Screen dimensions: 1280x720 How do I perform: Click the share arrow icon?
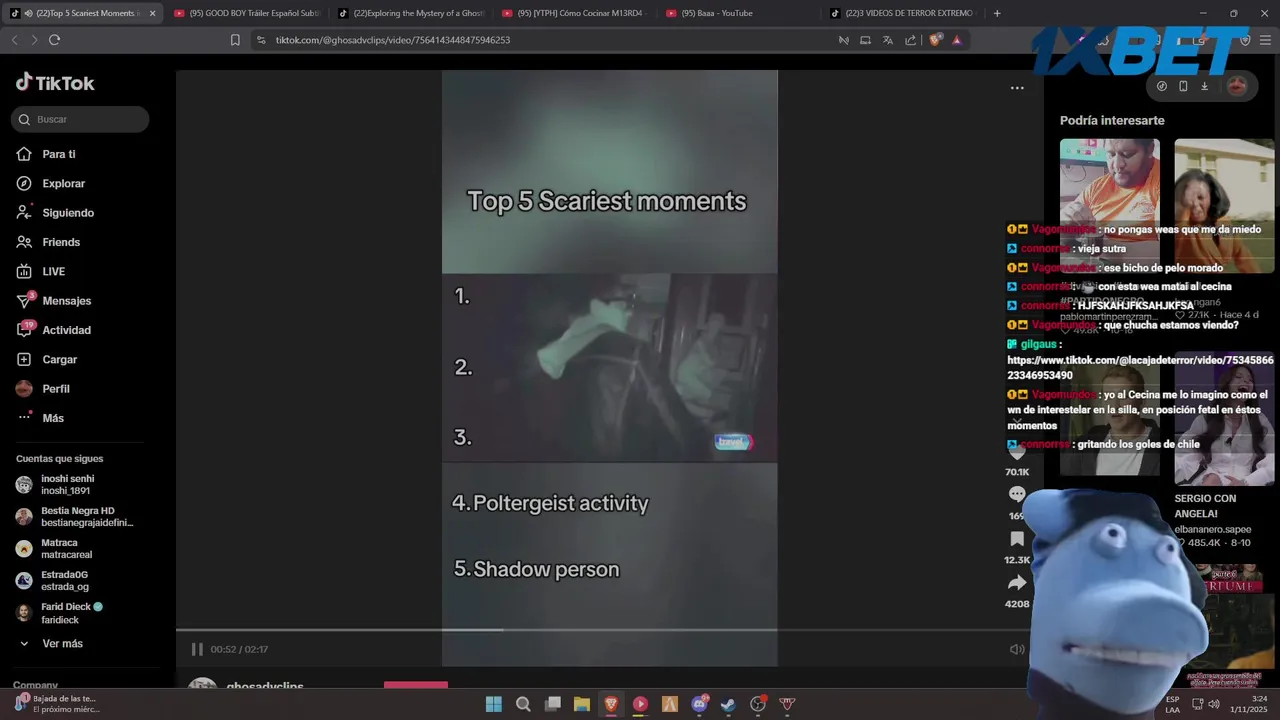(x=1017, y=583)
